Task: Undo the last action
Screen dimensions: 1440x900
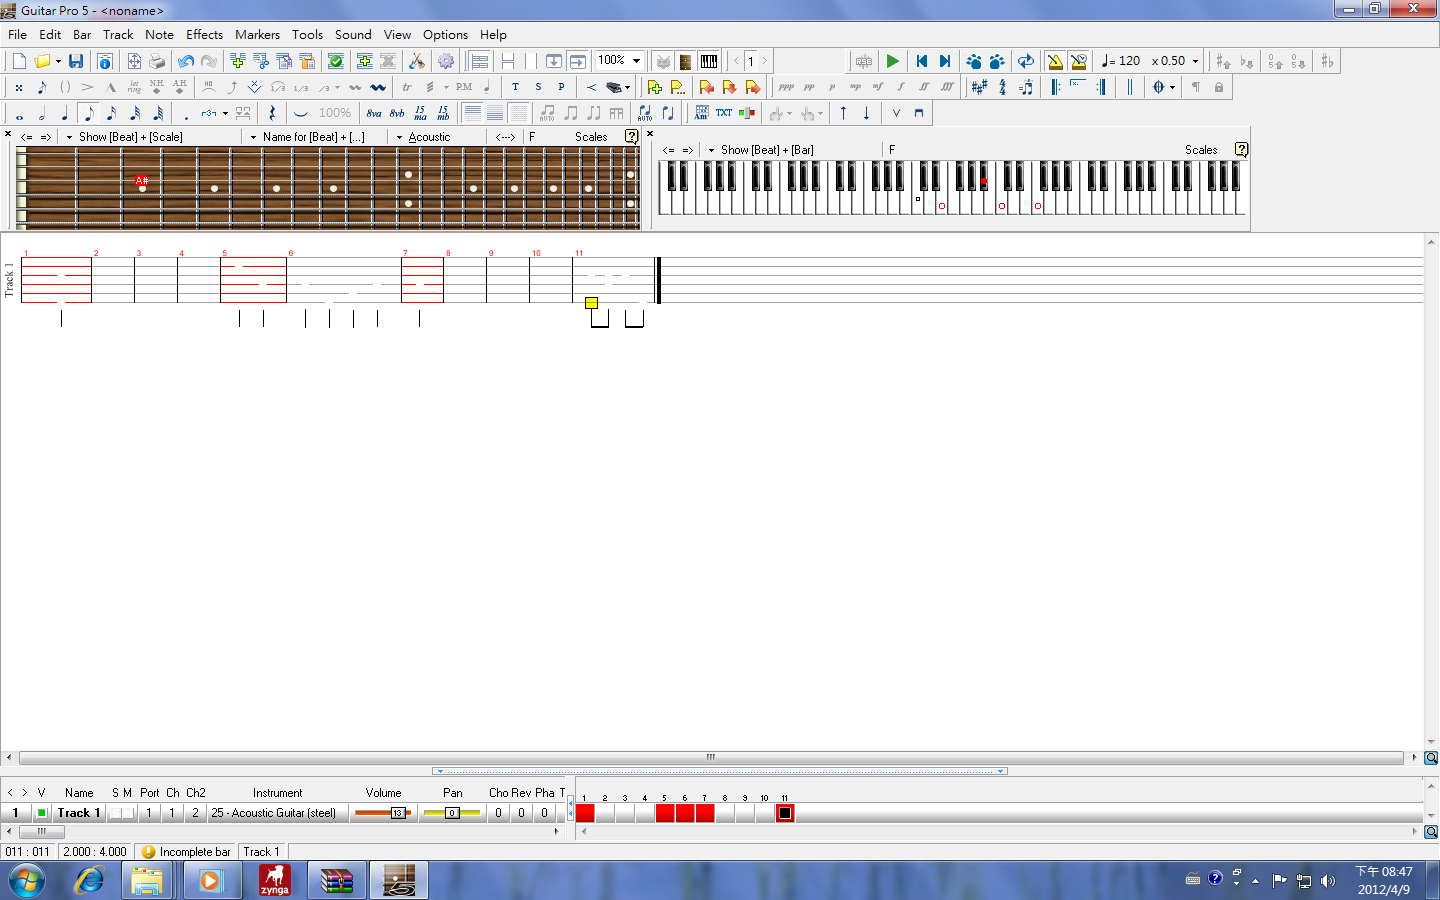Action: (185, 61)
